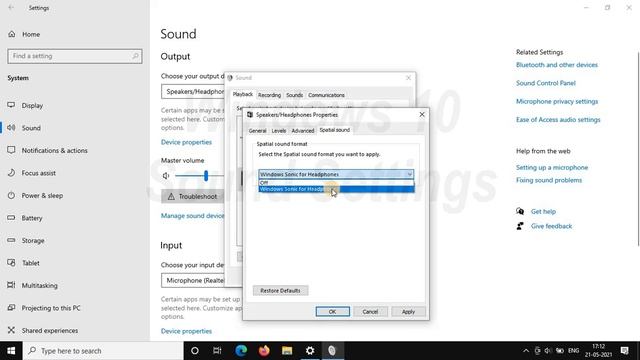
Task: Click the Settings page scrollbar
Action: point(638,149)
